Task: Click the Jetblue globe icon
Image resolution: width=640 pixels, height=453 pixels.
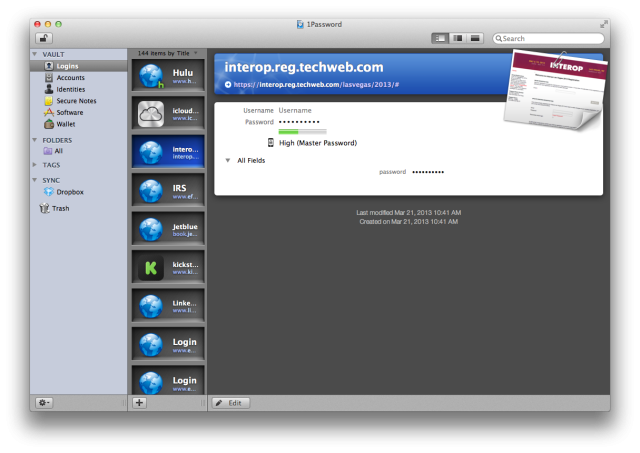Action: (x=151, y=229)
